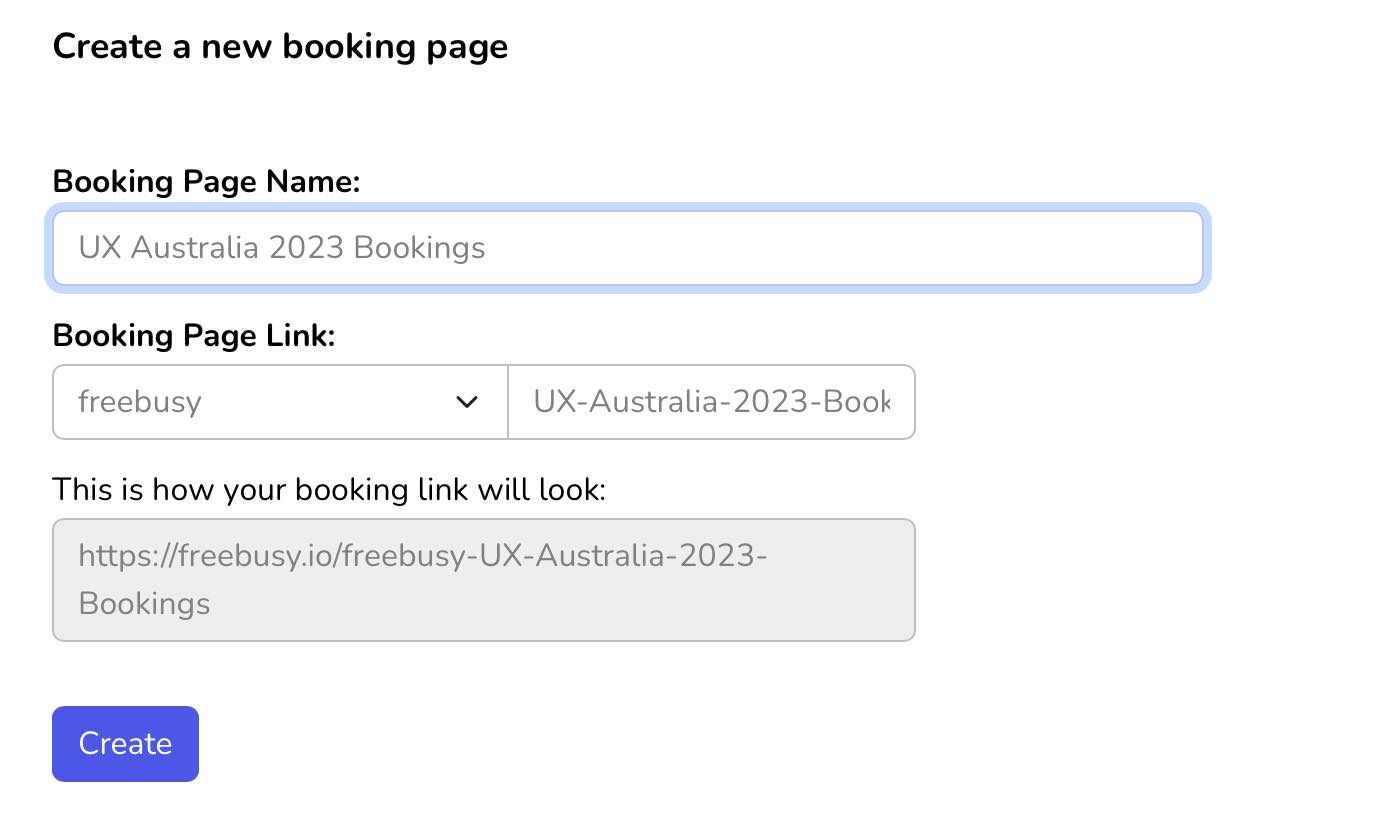Select the freebusy text in the dropdown

point(140,402)
